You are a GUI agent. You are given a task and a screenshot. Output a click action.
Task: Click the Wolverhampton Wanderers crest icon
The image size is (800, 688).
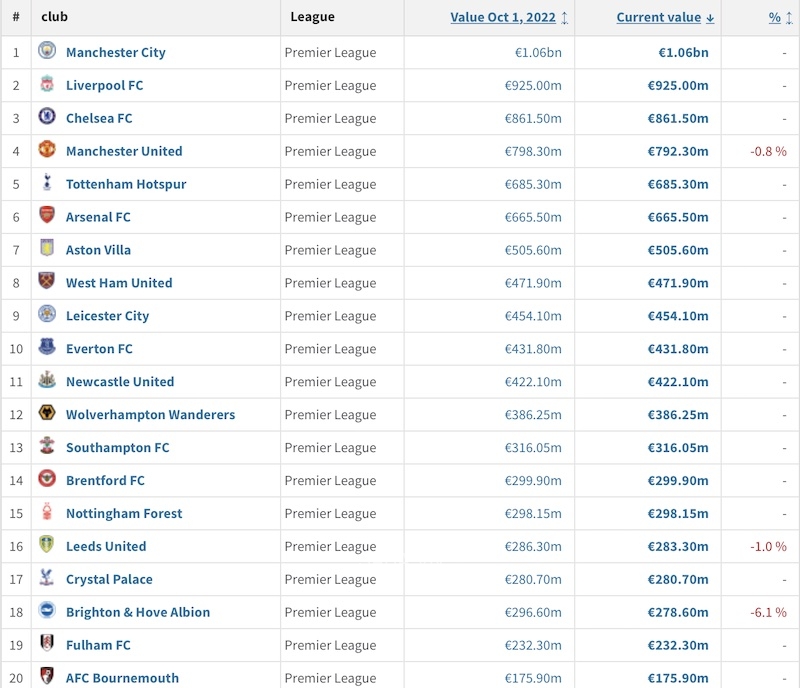[47, 414]
